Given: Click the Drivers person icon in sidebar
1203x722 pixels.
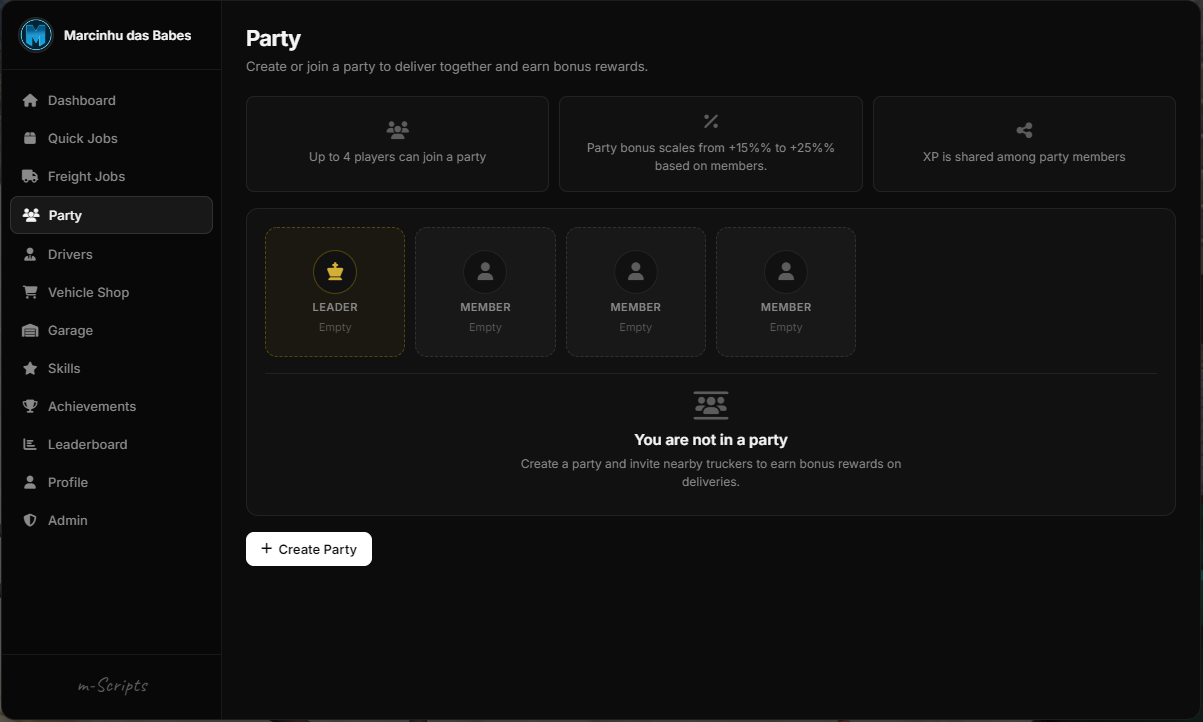Looking at the screenshot, I should click(x=30, y=254).
